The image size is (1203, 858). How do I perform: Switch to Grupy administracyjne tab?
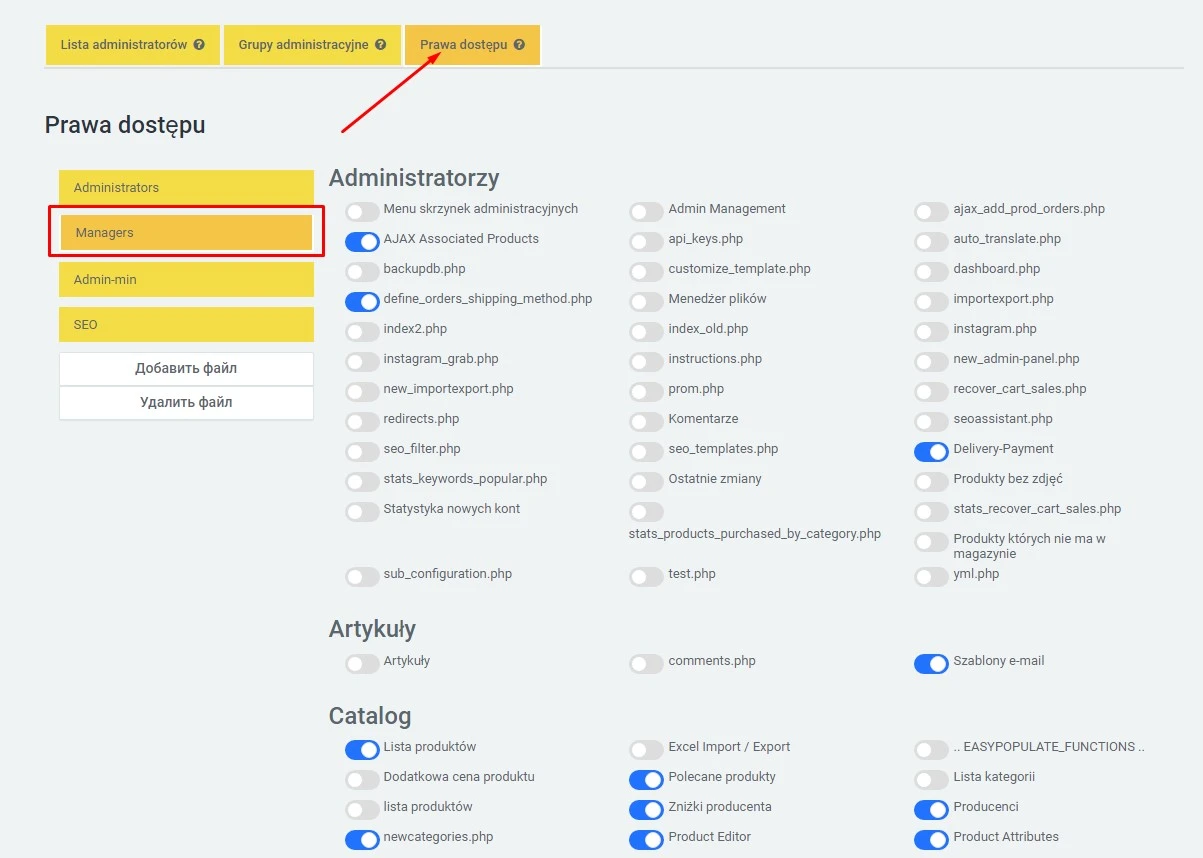tap(303, 45)
